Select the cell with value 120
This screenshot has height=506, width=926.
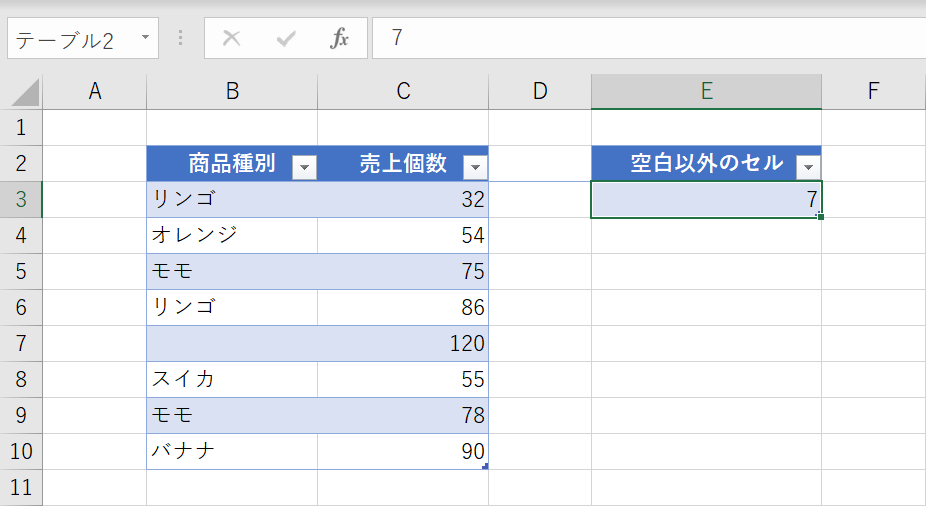click(x=403, y=344)
